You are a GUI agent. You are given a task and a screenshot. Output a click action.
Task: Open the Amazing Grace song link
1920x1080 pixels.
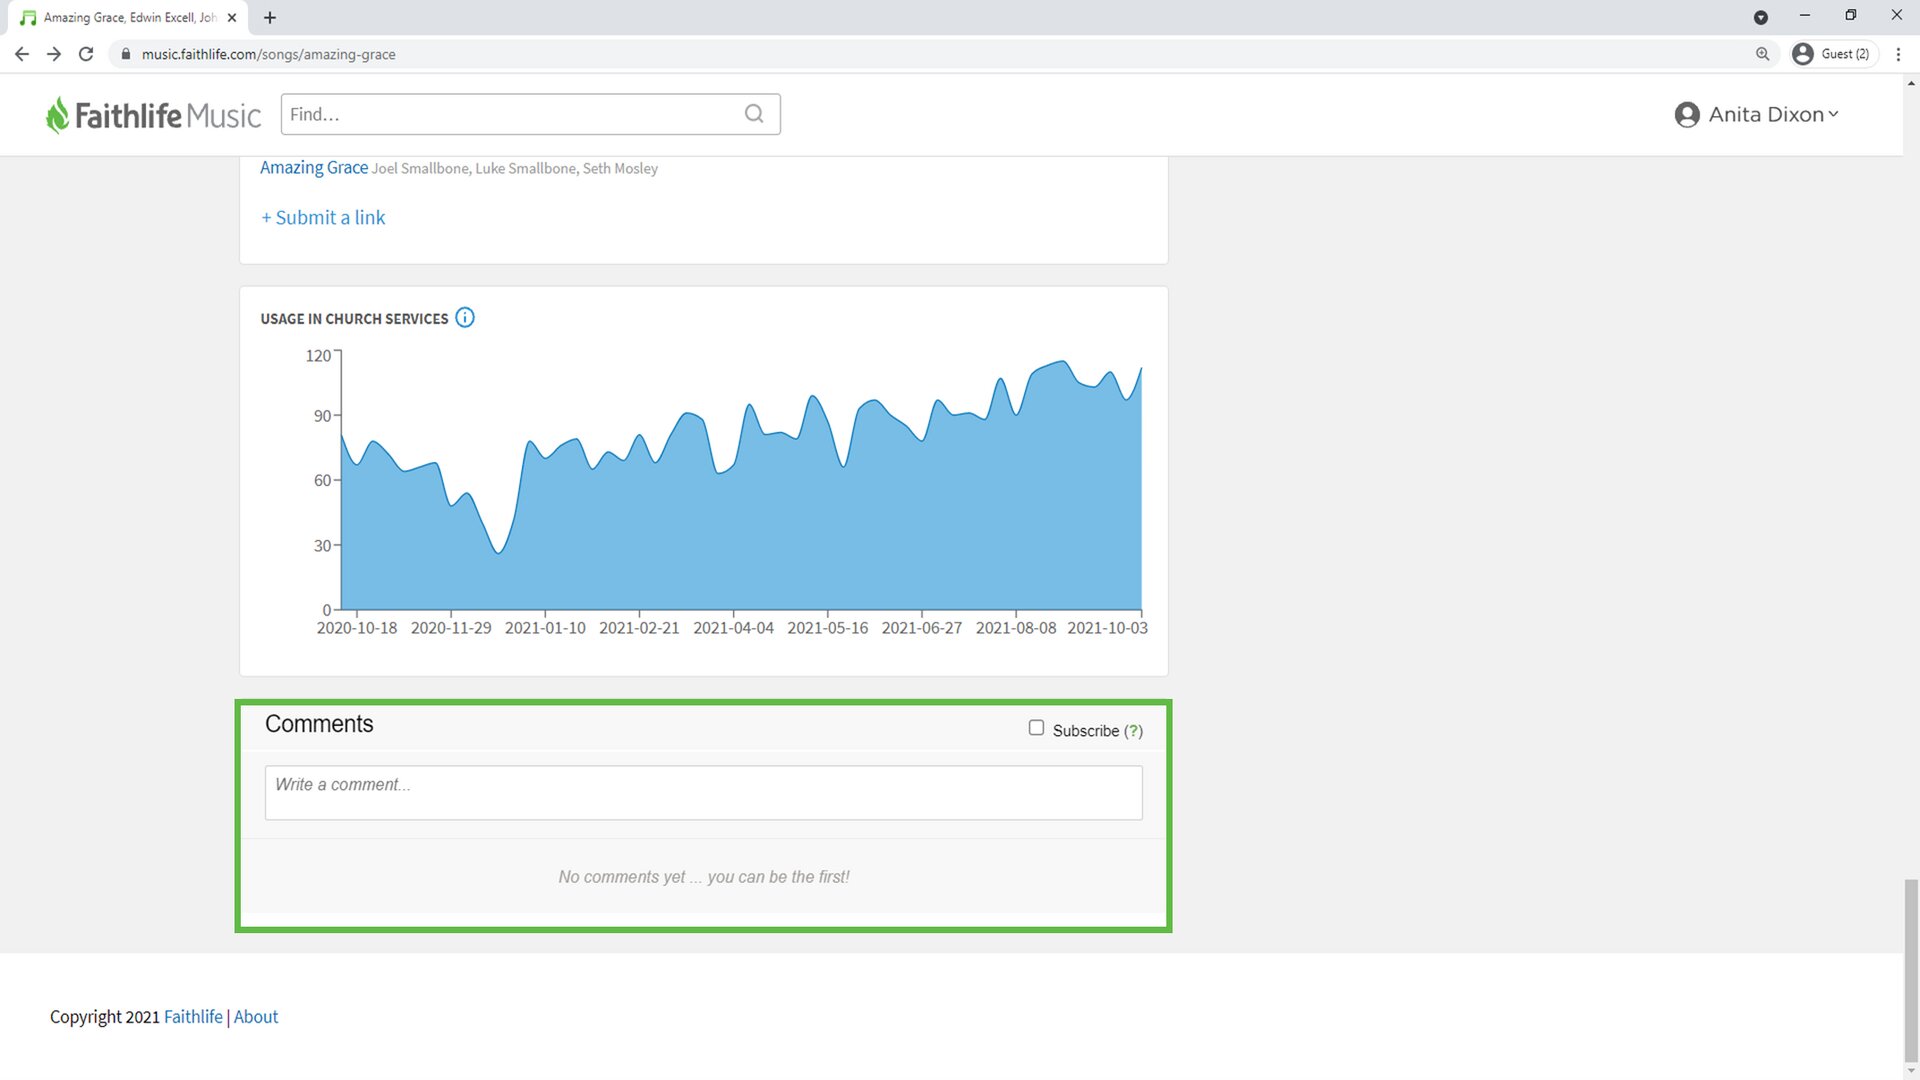314,168
